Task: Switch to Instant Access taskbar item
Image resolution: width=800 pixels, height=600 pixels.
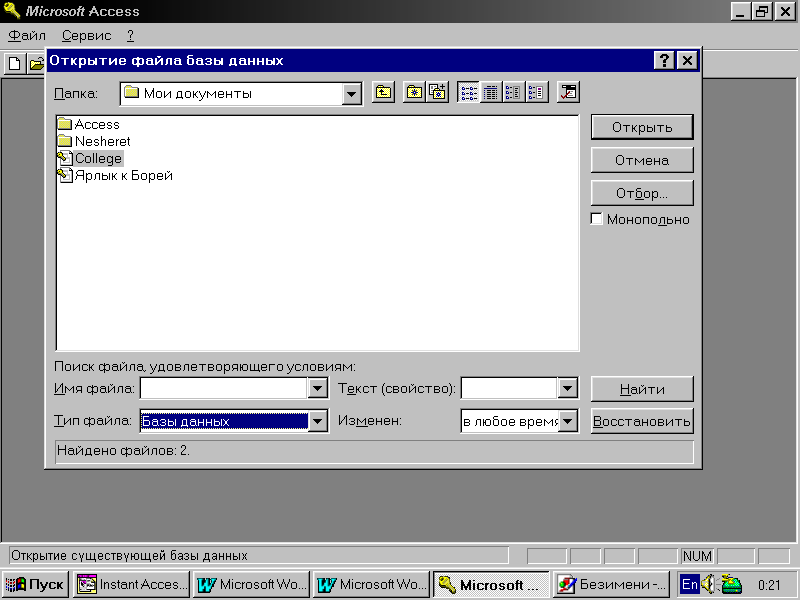Action: 132,584
